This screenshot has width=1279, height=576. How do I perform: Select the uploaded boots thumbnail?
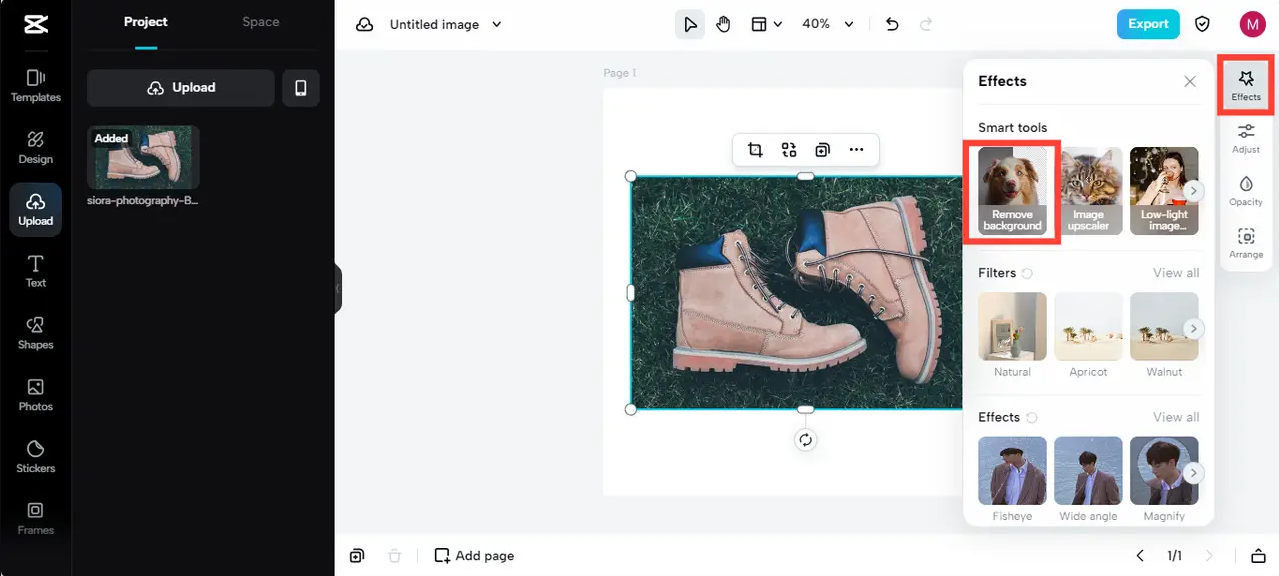pyautogui.click(x=143, y=157)
